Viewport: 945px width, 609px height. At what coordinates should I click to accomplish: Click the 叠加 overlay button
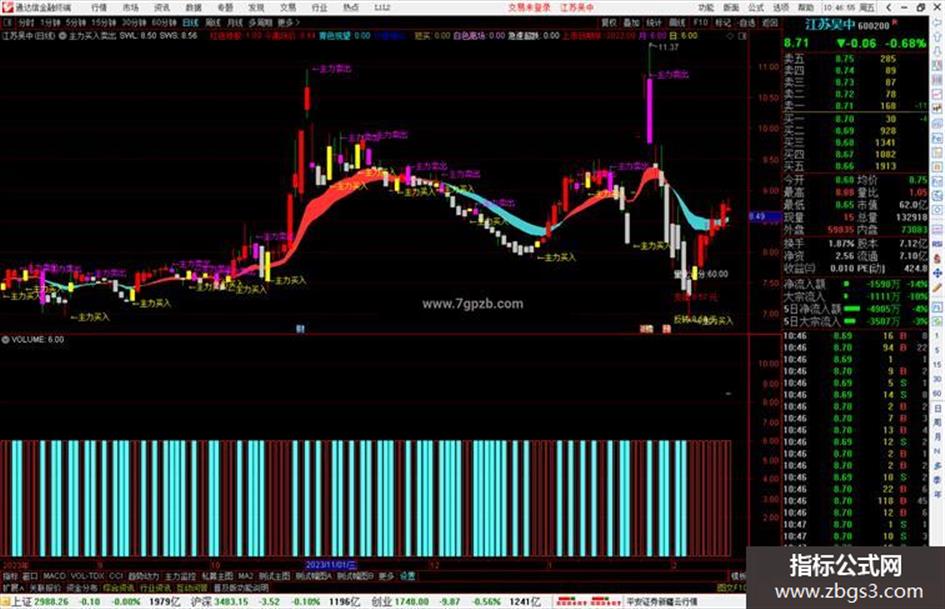[x=631, y=22]
